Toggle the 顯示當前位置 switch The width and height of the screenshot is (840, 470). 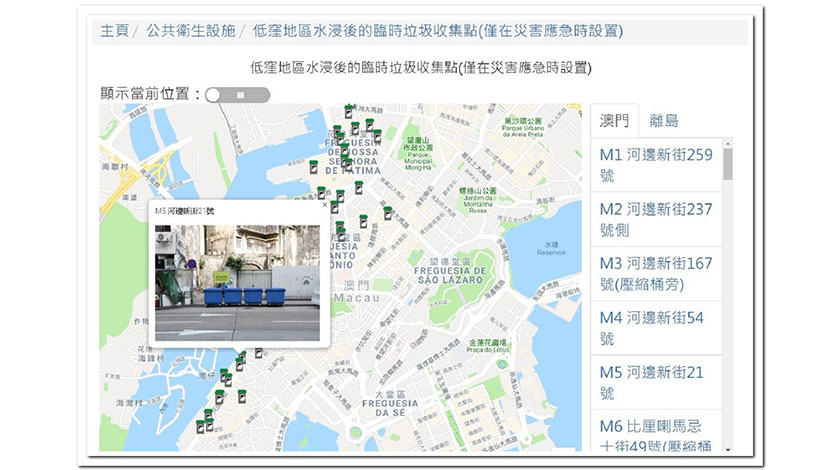pos(237,95)
